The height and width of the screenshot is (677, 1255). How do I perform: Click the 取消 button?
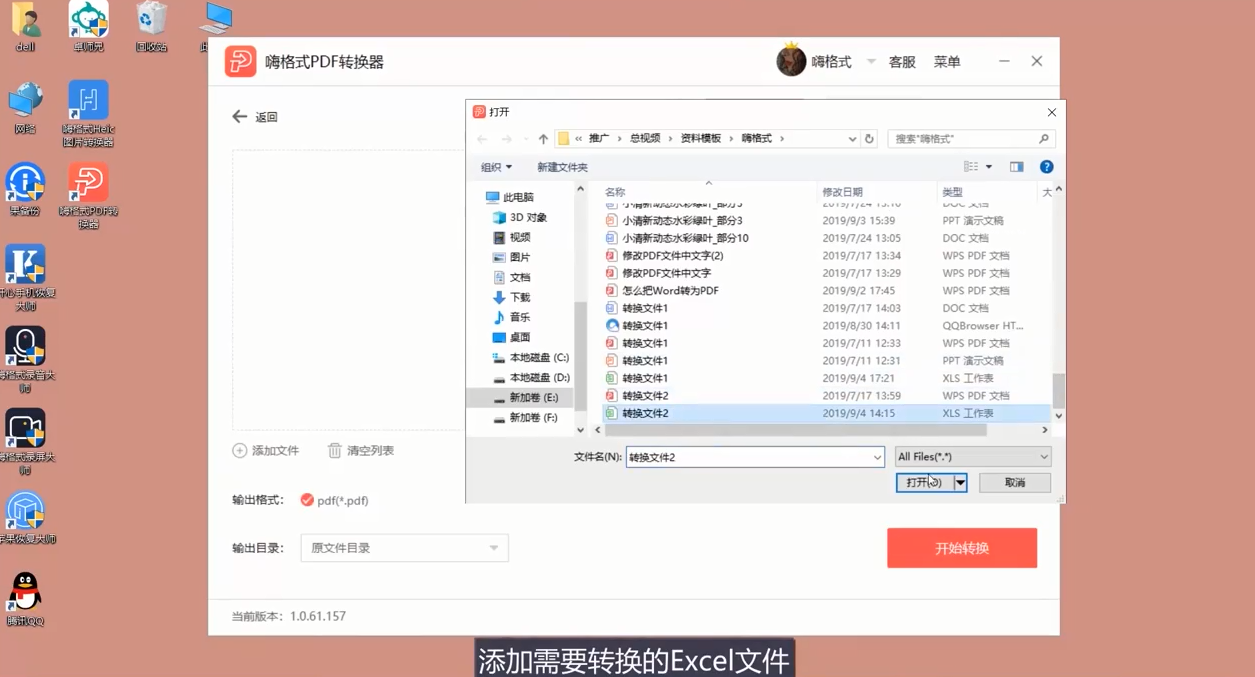1015,483
